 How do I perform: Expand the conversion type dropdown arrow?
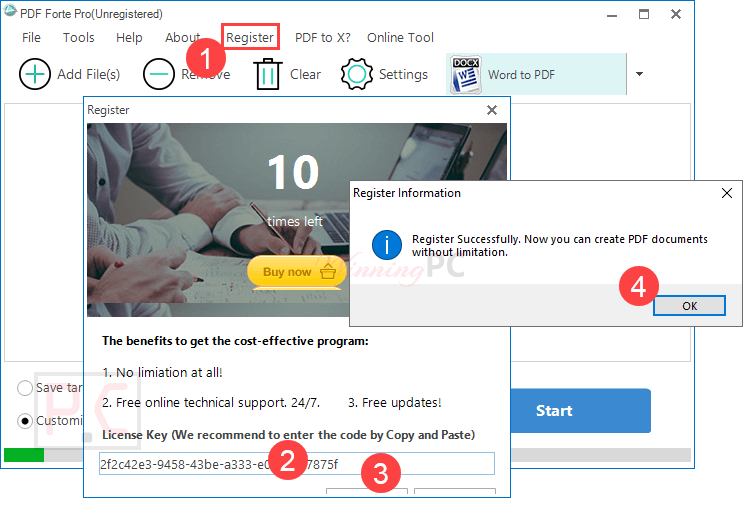[640, 74]
